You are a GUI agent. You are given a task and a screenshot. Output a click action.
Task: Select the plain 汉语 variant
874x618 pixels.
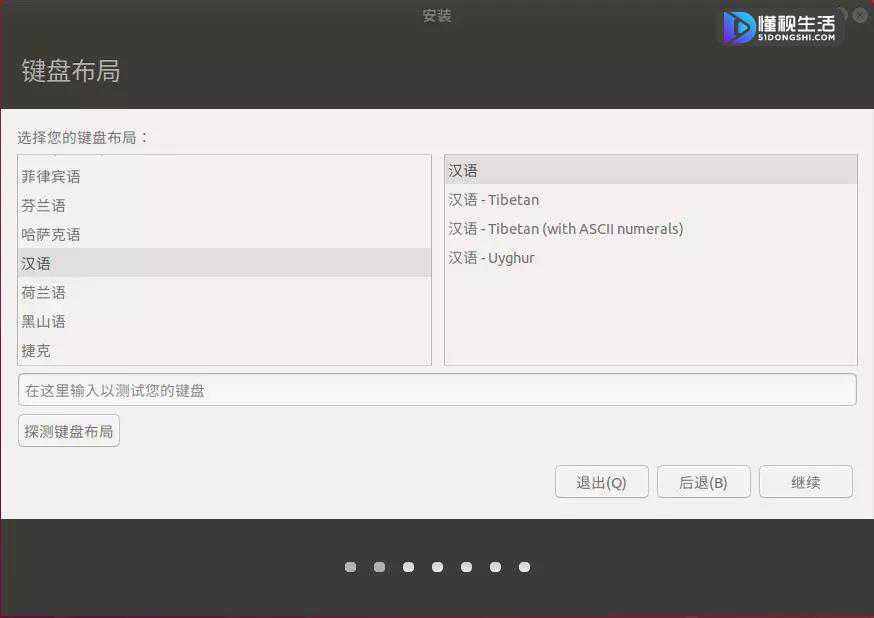coord(650,171)
